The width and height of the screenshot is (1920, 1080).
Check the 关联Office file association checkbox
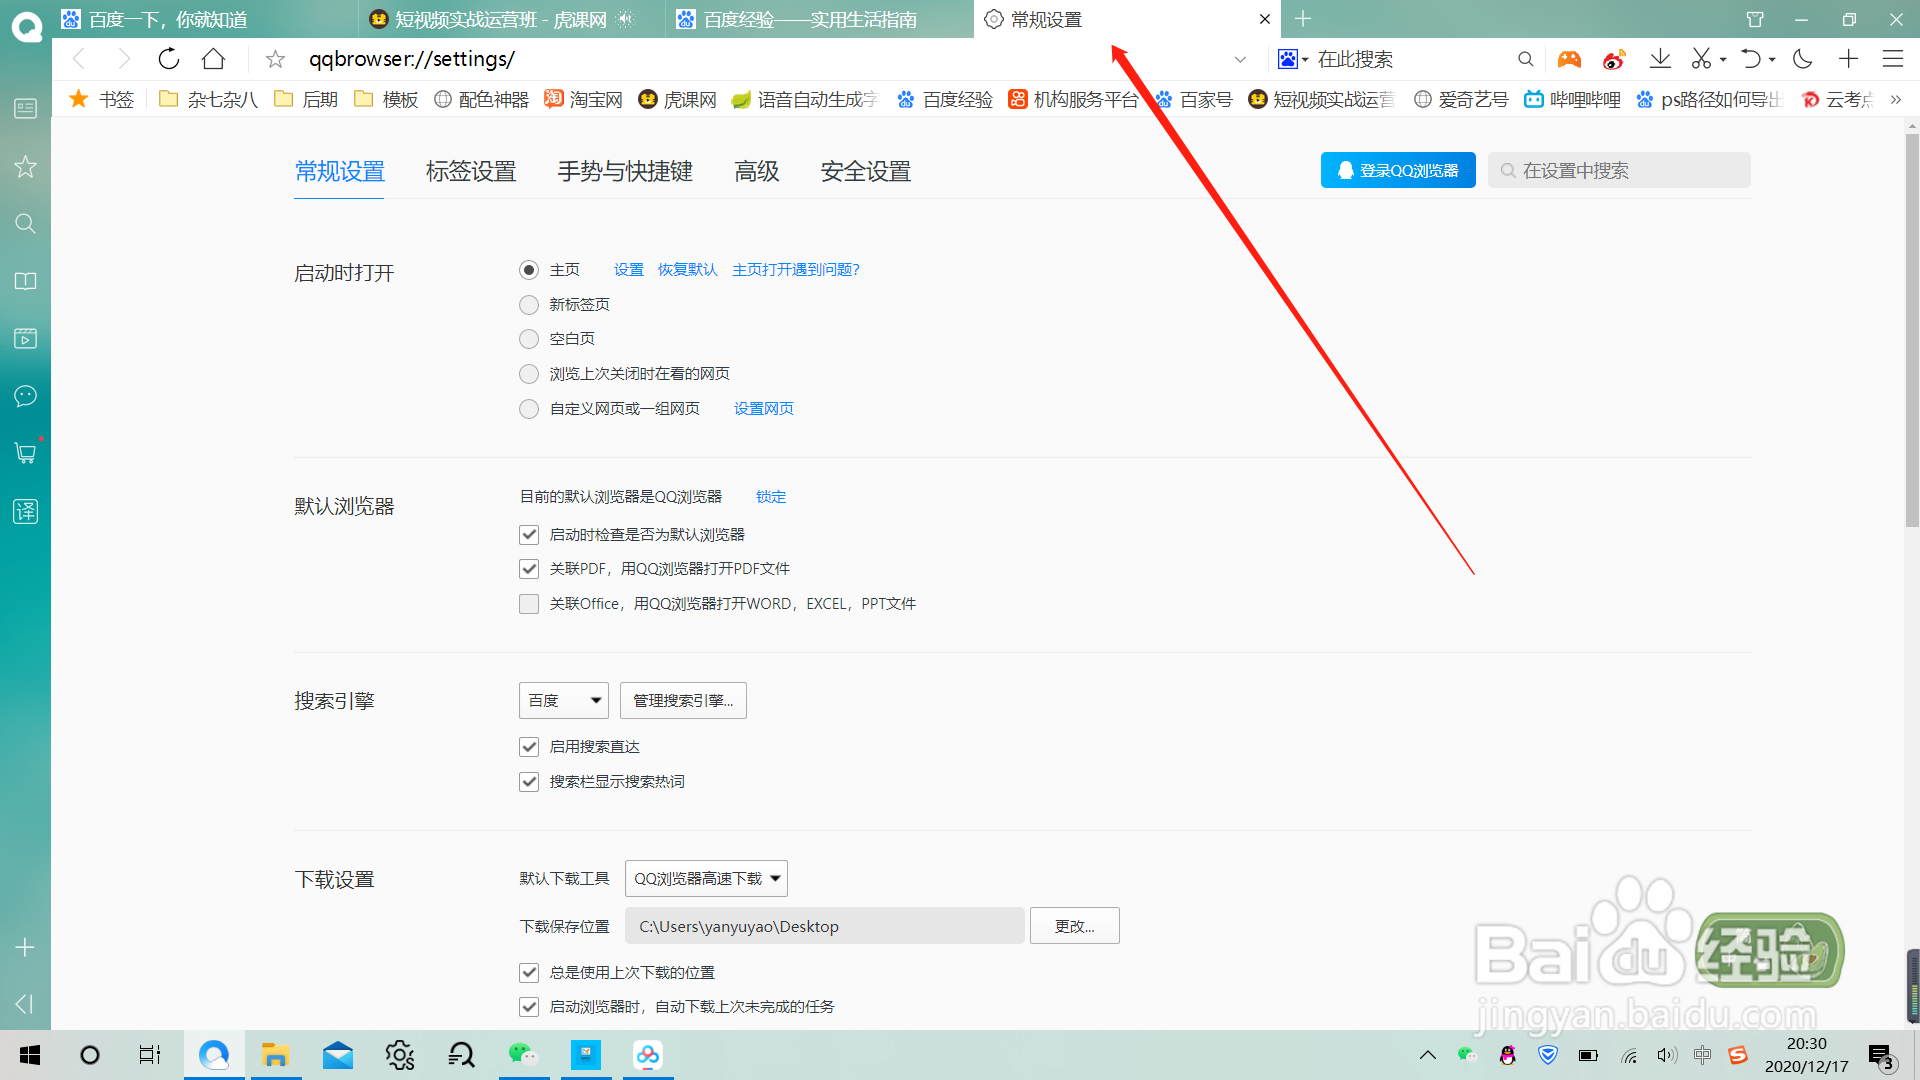pyautogui.click(x=529, y=604)
